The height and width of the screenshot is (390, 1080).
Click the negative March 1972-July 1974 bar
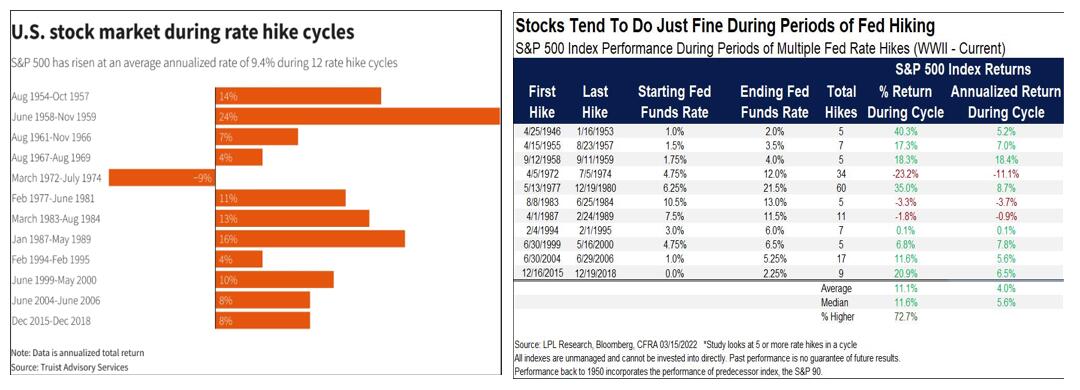pyautogui.click(x=162, y=178)
